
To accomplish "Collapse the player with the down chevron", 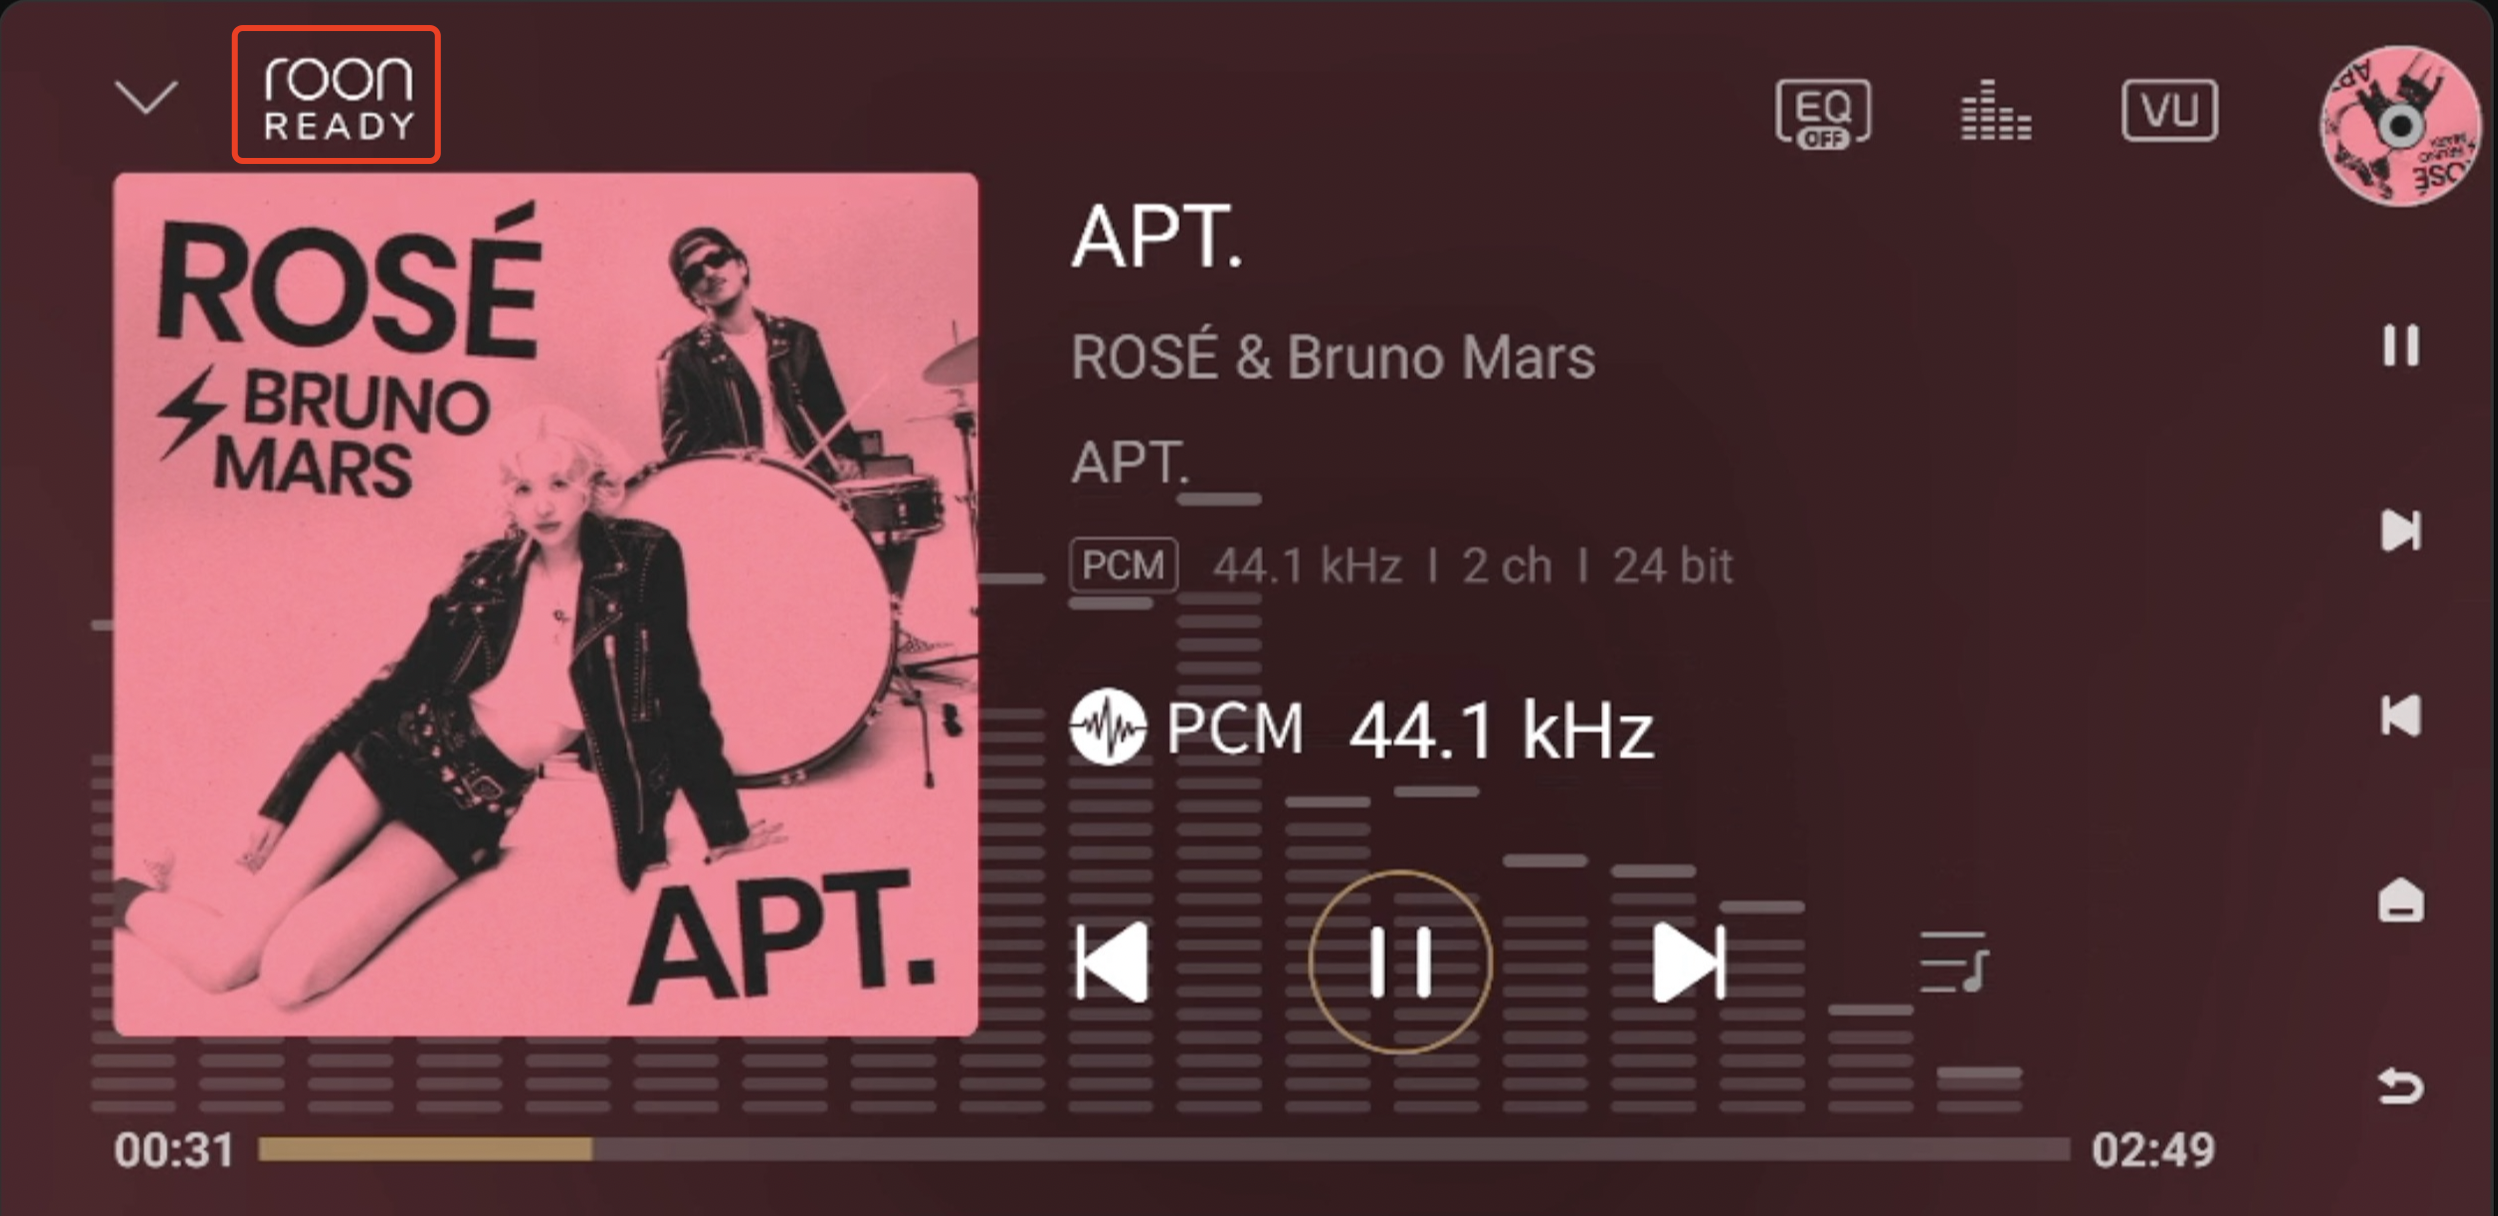I will pos(146,97).
